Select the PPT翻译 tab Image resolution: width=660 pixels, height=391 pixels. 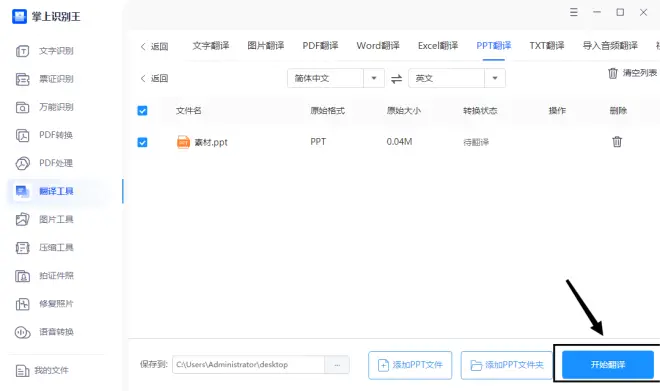coord(494,45)
